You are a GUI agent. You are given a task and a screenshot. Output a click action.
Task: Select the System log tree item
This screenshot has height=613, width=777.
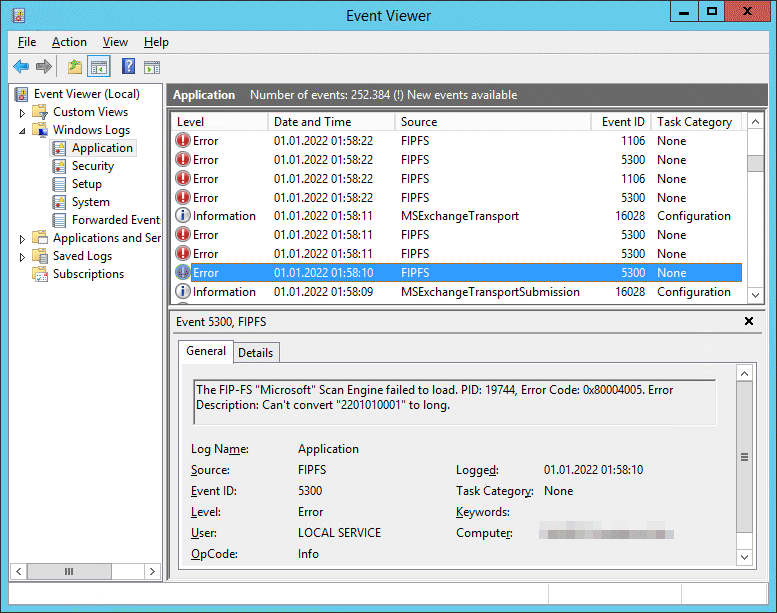(91, 202)
